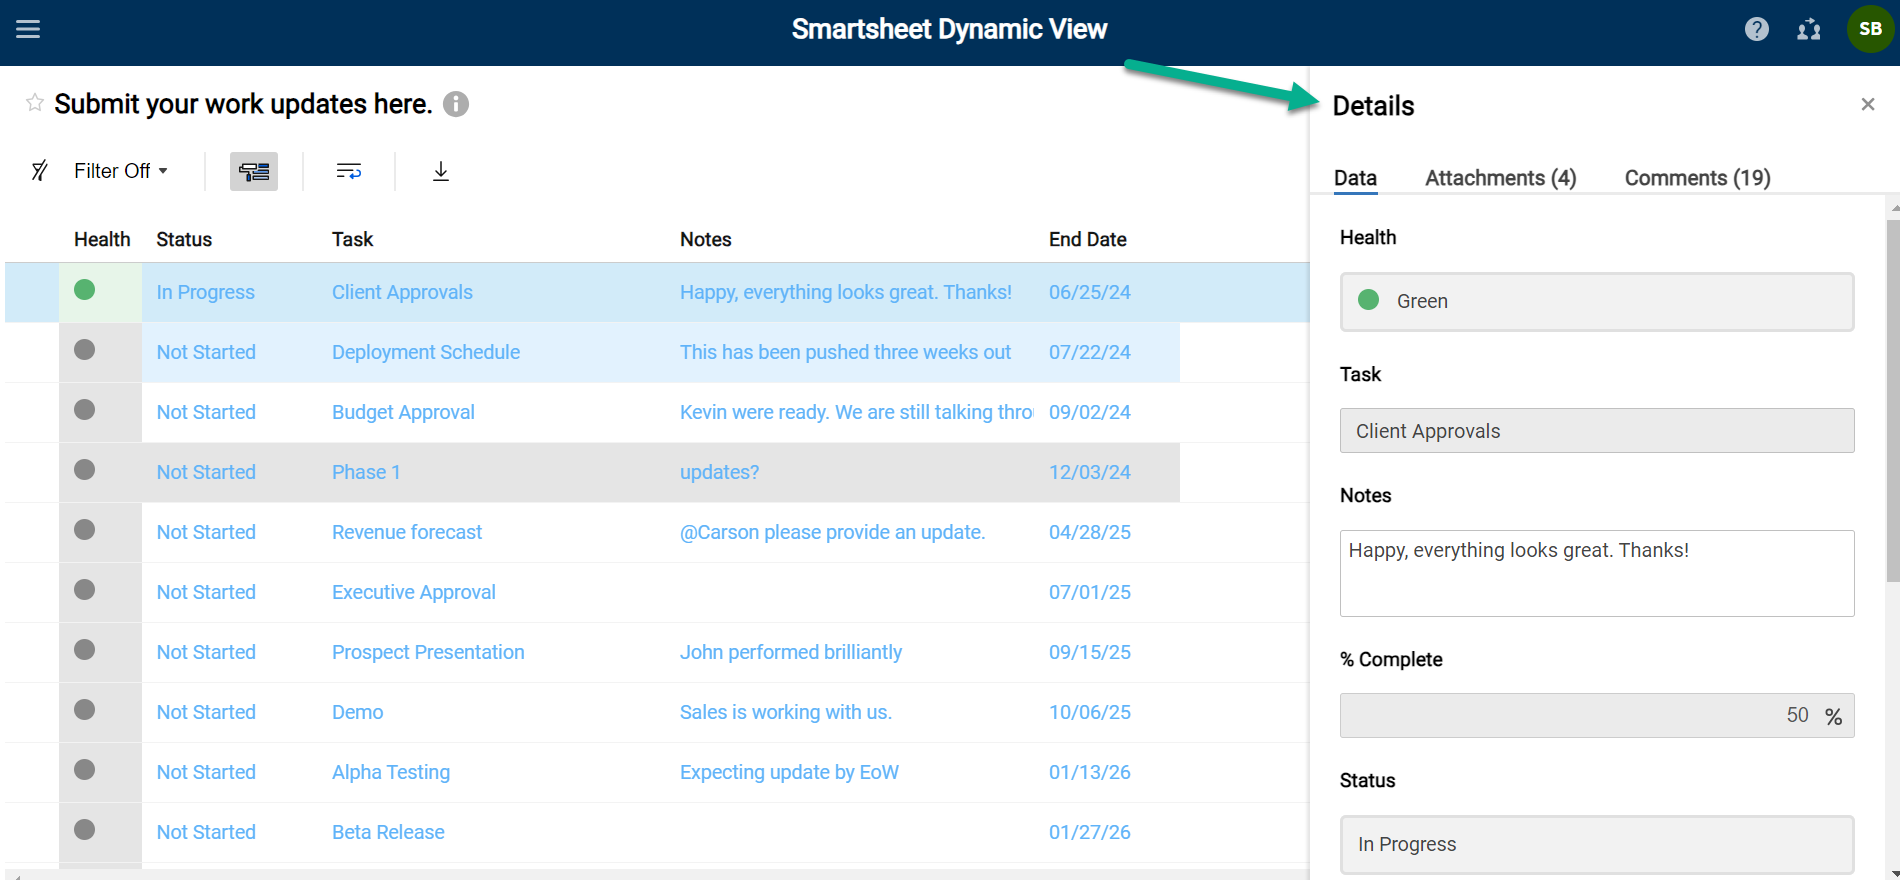Favorite this view with the star icon
The width and height of the screenshot is (1900, 880).
35,103
